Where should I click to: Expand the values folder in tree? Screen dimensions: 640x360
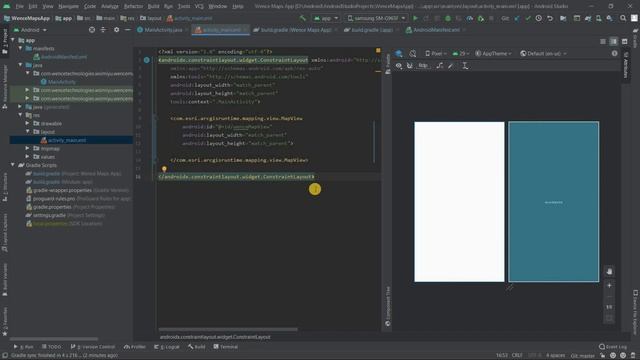point(27,157)
